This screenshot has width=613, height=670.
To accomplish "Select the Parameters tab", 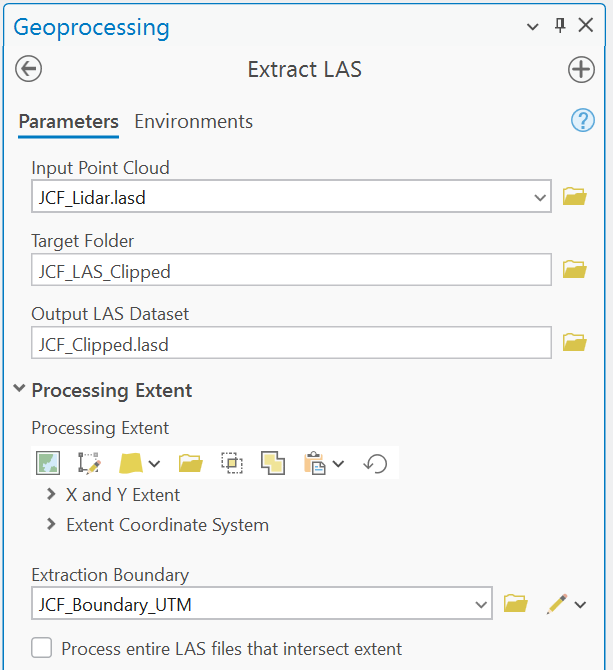I will [68, 121].
